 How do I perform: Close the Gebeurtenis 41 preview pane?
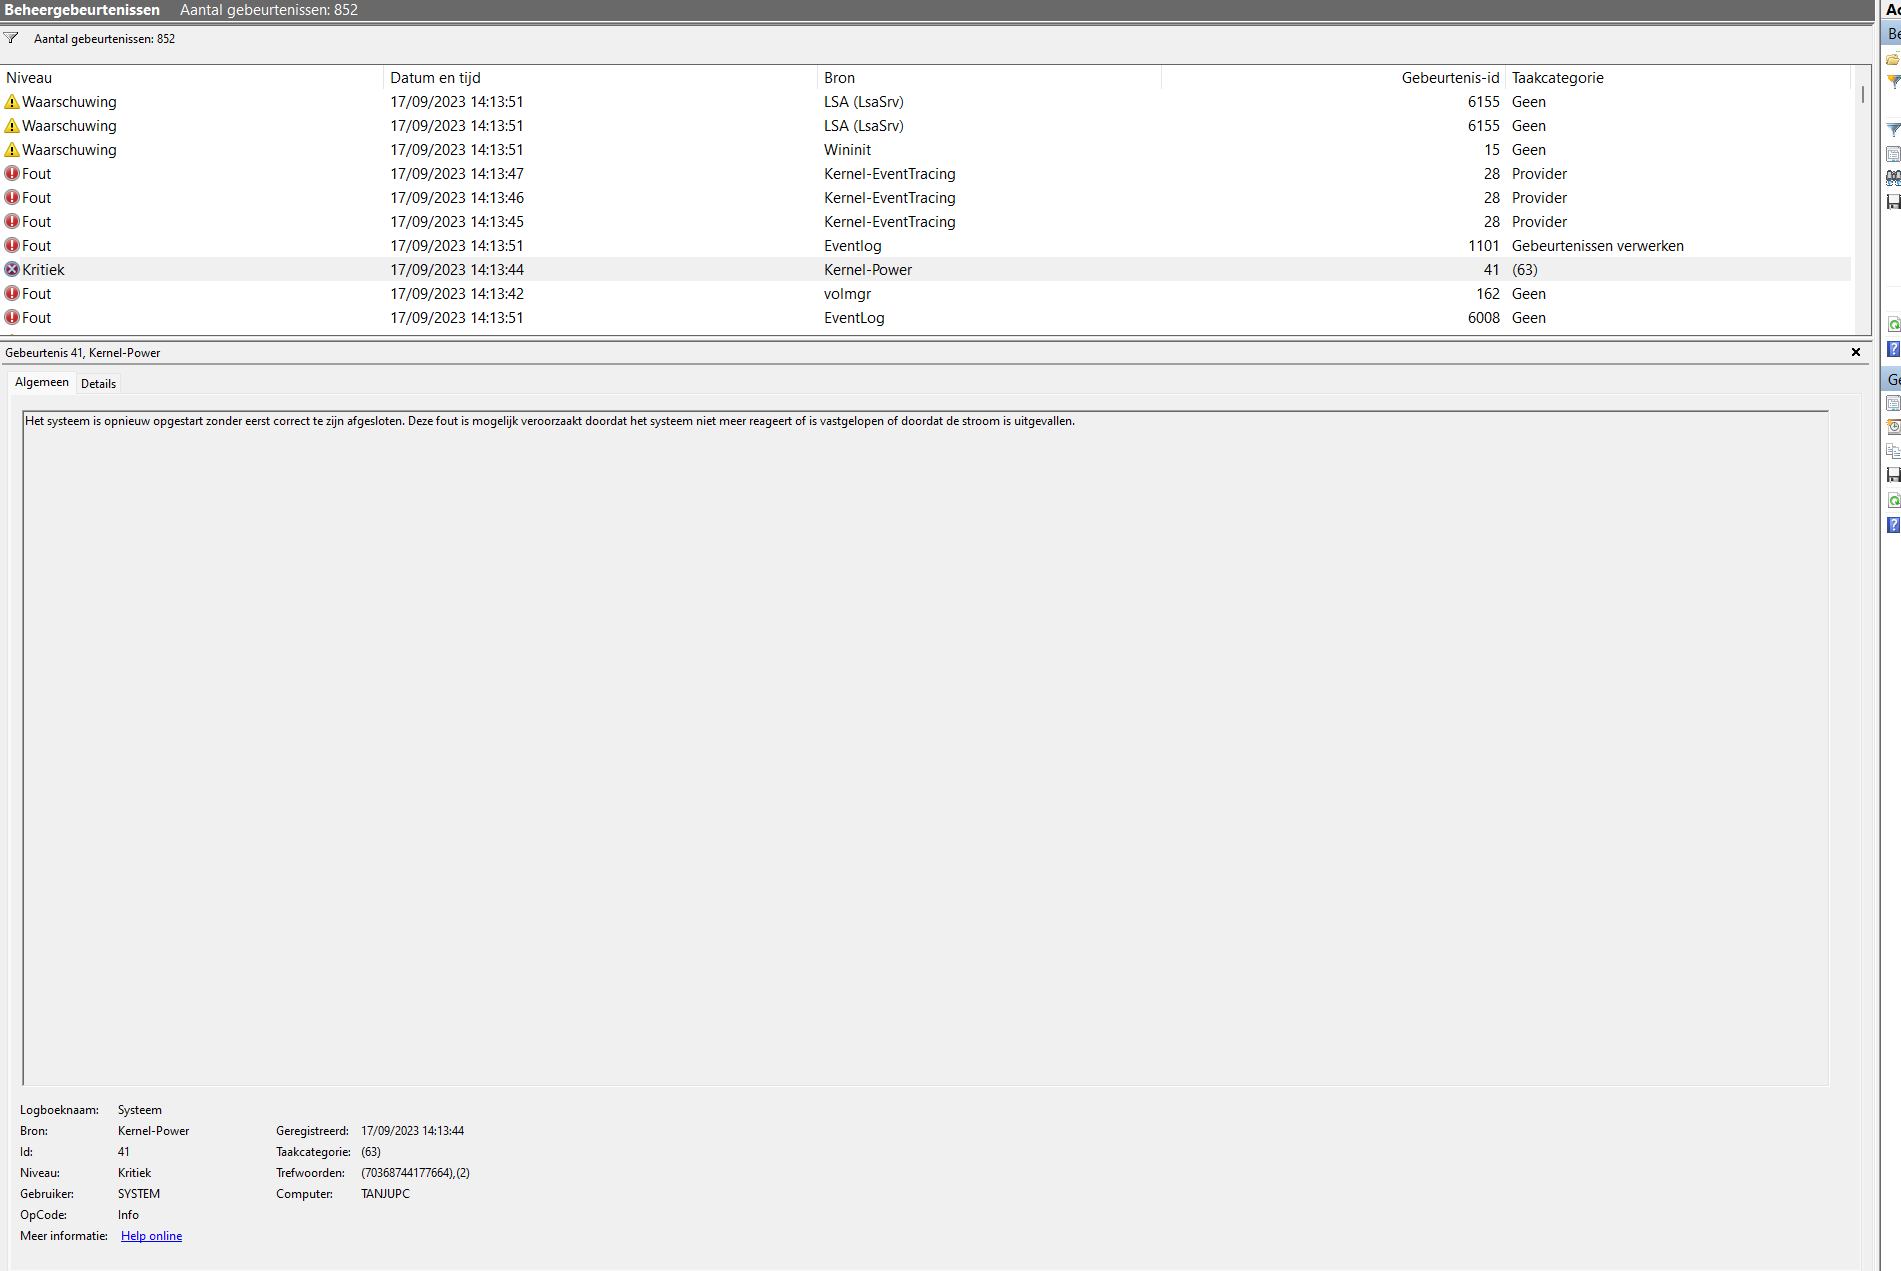tap(1856, 352)
